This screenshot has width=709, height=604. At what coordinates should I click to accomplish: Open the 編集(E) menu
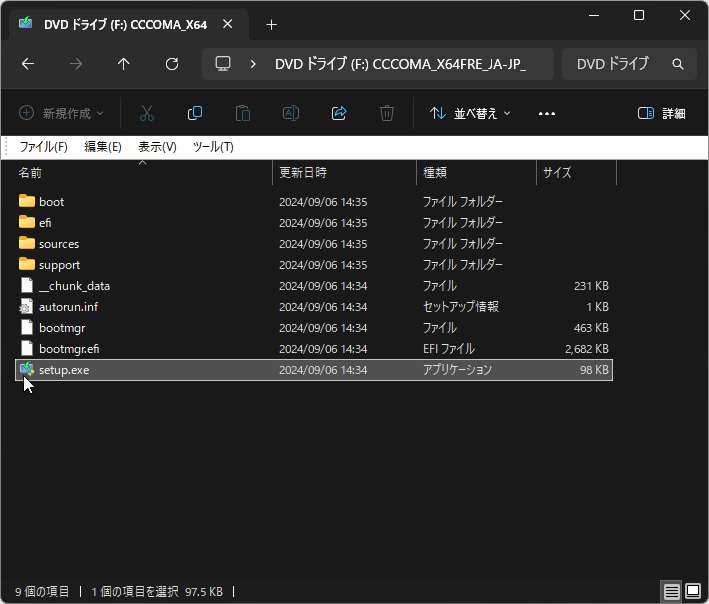103,147
